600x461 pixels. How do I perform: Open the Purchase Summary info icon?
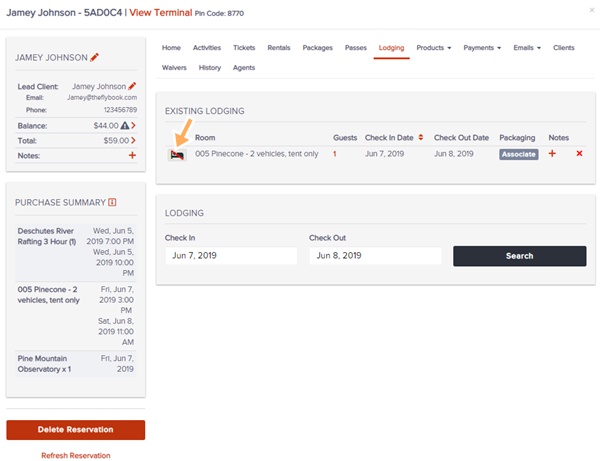coord(112,202)
